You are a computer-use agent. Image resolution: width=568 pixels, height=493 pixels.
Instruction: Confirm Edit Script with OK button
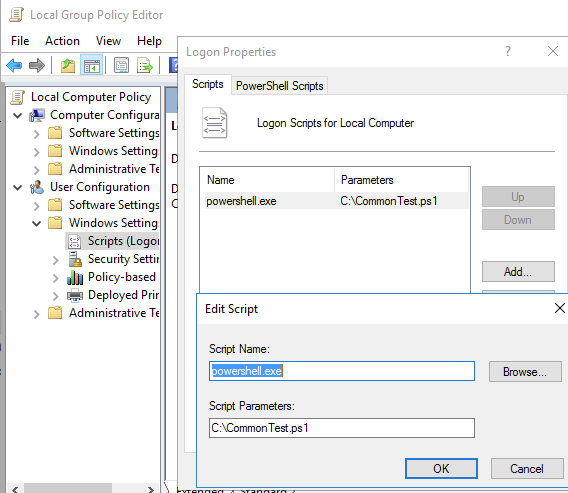point(441,468)
